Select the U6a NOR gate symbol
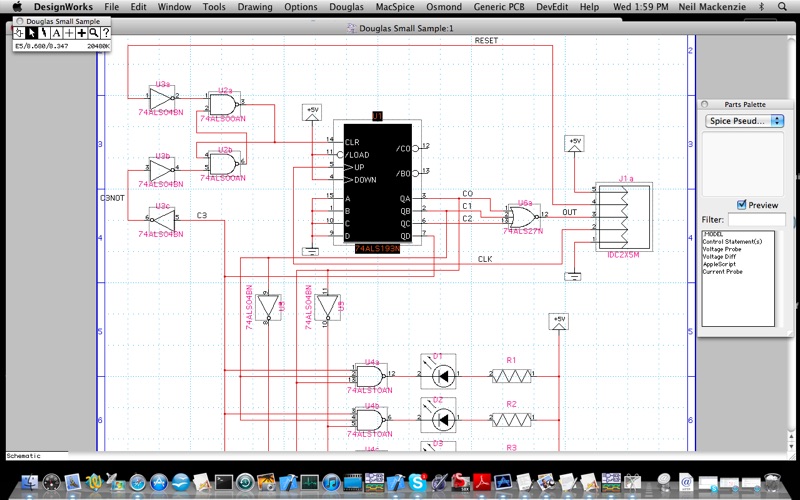This screenshot has width=800, height=500. (524, 216)
